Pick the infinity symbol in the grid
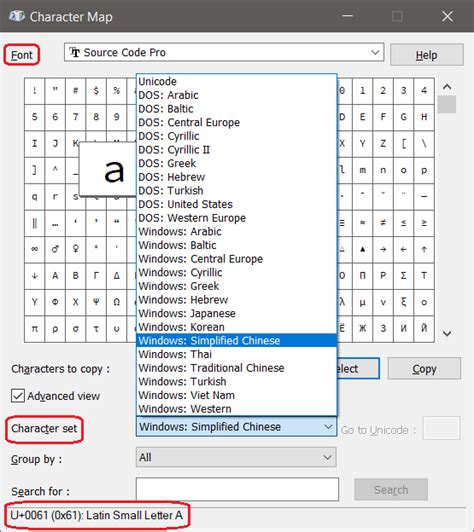This screenshot has height=532, width=474. [35, 249]
